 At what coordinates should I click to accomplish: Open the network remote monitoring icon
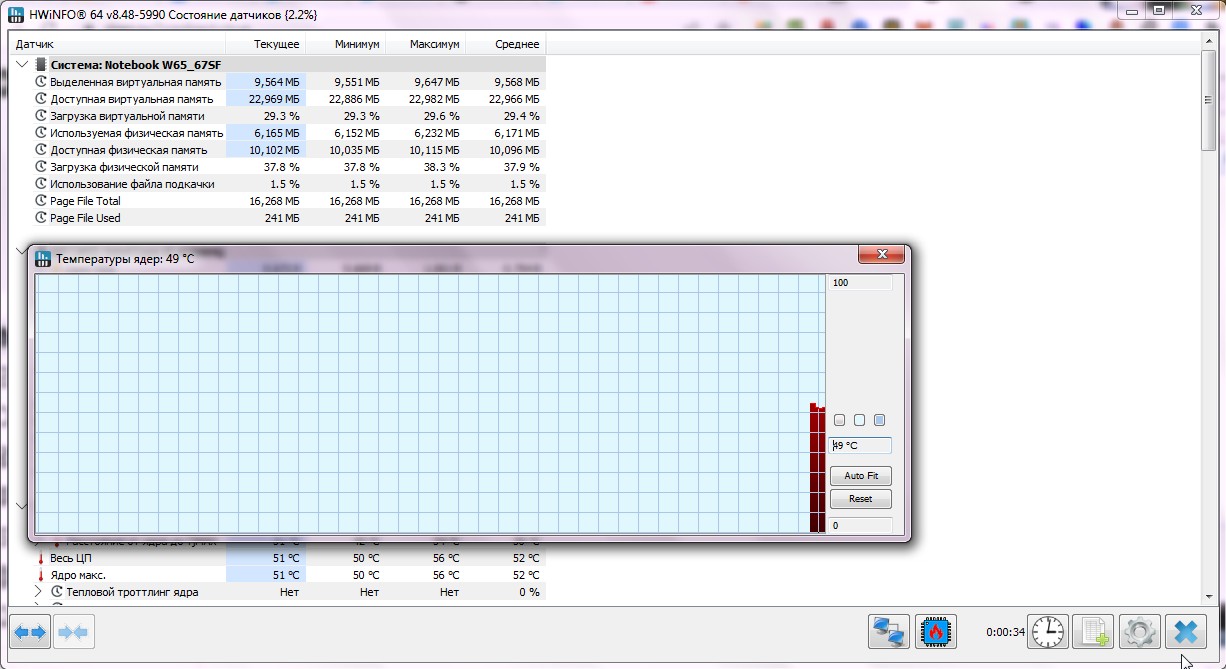click(x=889, y=632)
